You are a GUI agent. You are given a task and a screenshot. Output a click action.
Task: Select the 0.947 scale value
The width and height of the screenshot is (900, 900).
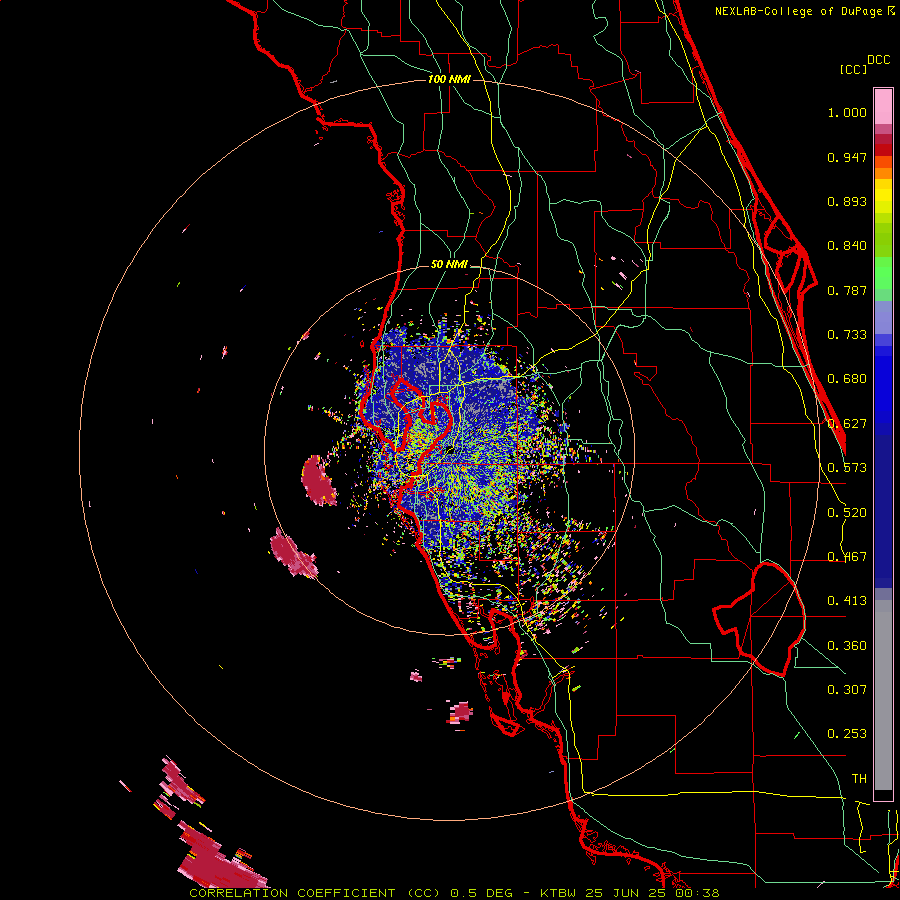[x=847, y=157]
